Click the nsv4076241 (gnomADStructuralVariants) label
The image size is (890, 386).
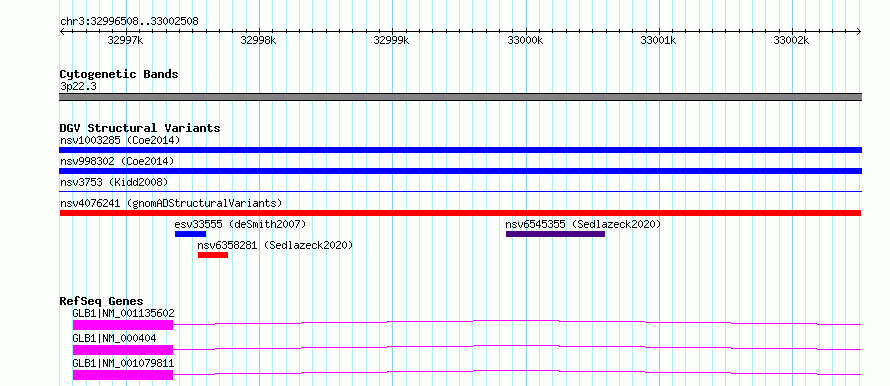pyautogui.click(x=171, y=203)
